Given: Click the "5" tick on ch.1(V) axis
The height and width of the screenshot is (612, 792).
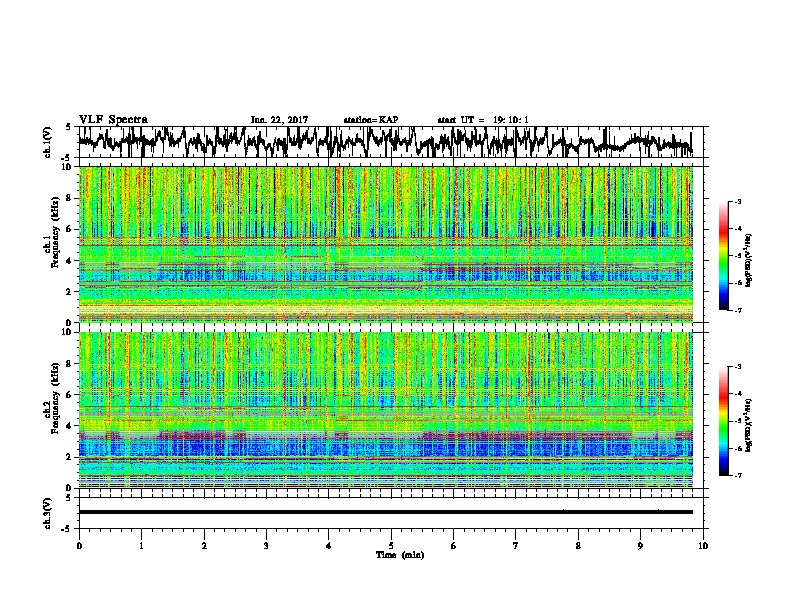Looking at the screenshot, I should [x=68, y=127].
